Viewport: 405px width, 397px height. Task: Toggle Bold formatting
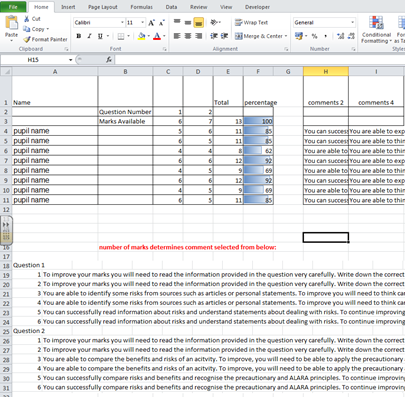point(79,36)
